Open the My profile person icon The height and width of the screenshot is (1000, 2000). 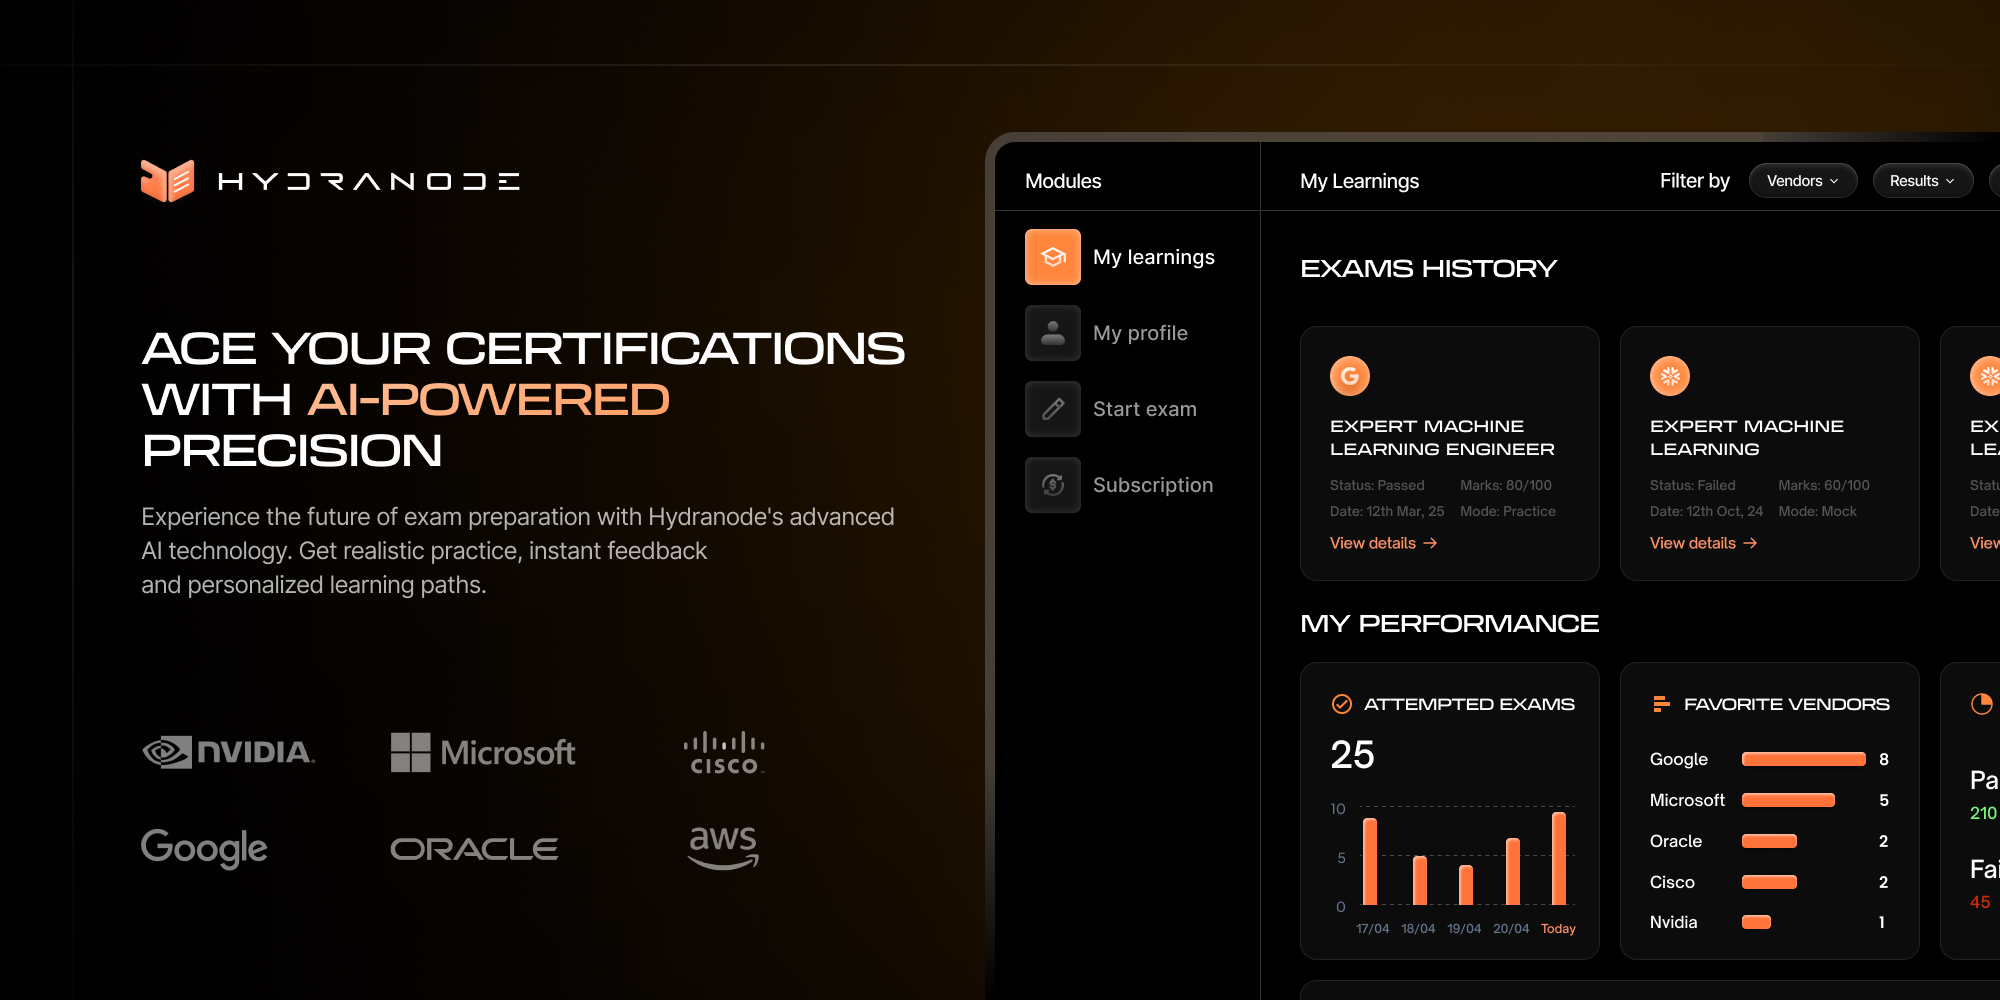coord(1052,333)
